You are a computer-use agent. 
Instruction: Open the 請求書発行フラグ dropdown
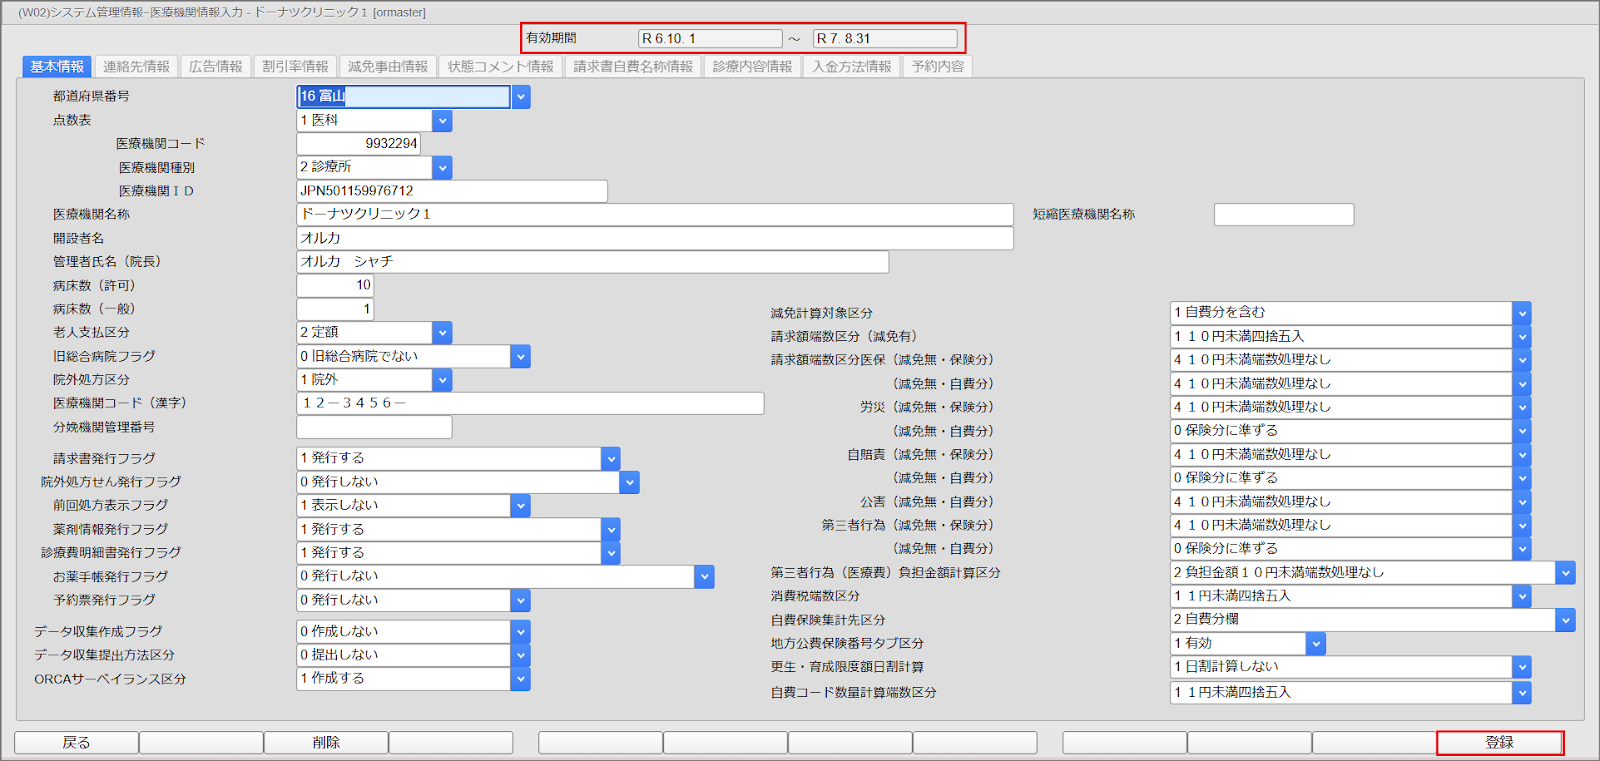coord(611,459)
